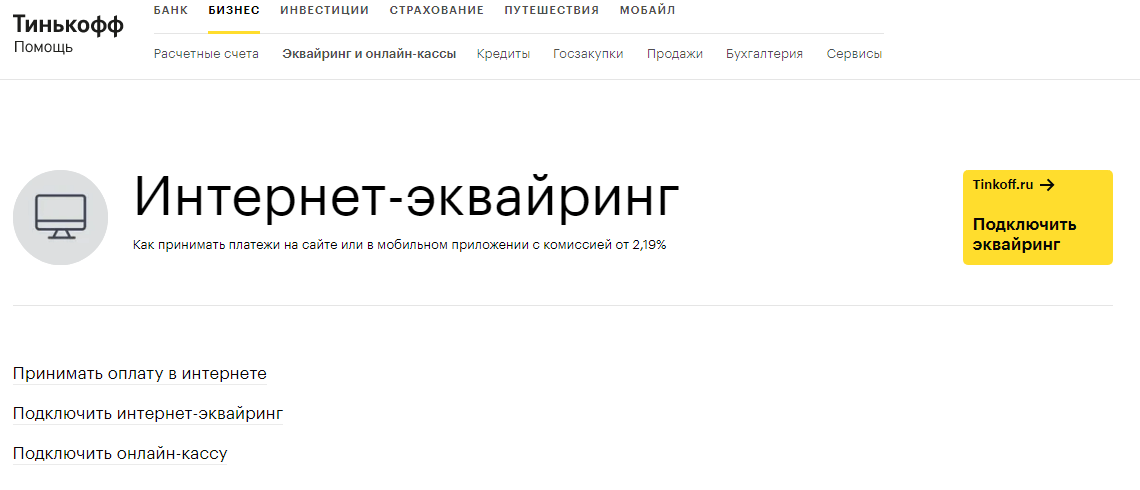The image size is (1140, 490).
Task: Switch to the БАНК tab
Action: coord(171,10)
